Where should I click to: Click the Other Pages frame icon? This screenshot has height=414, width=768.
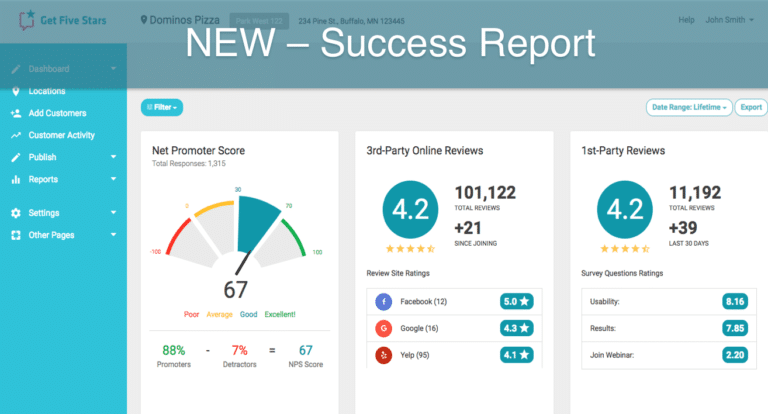(16, 235)
